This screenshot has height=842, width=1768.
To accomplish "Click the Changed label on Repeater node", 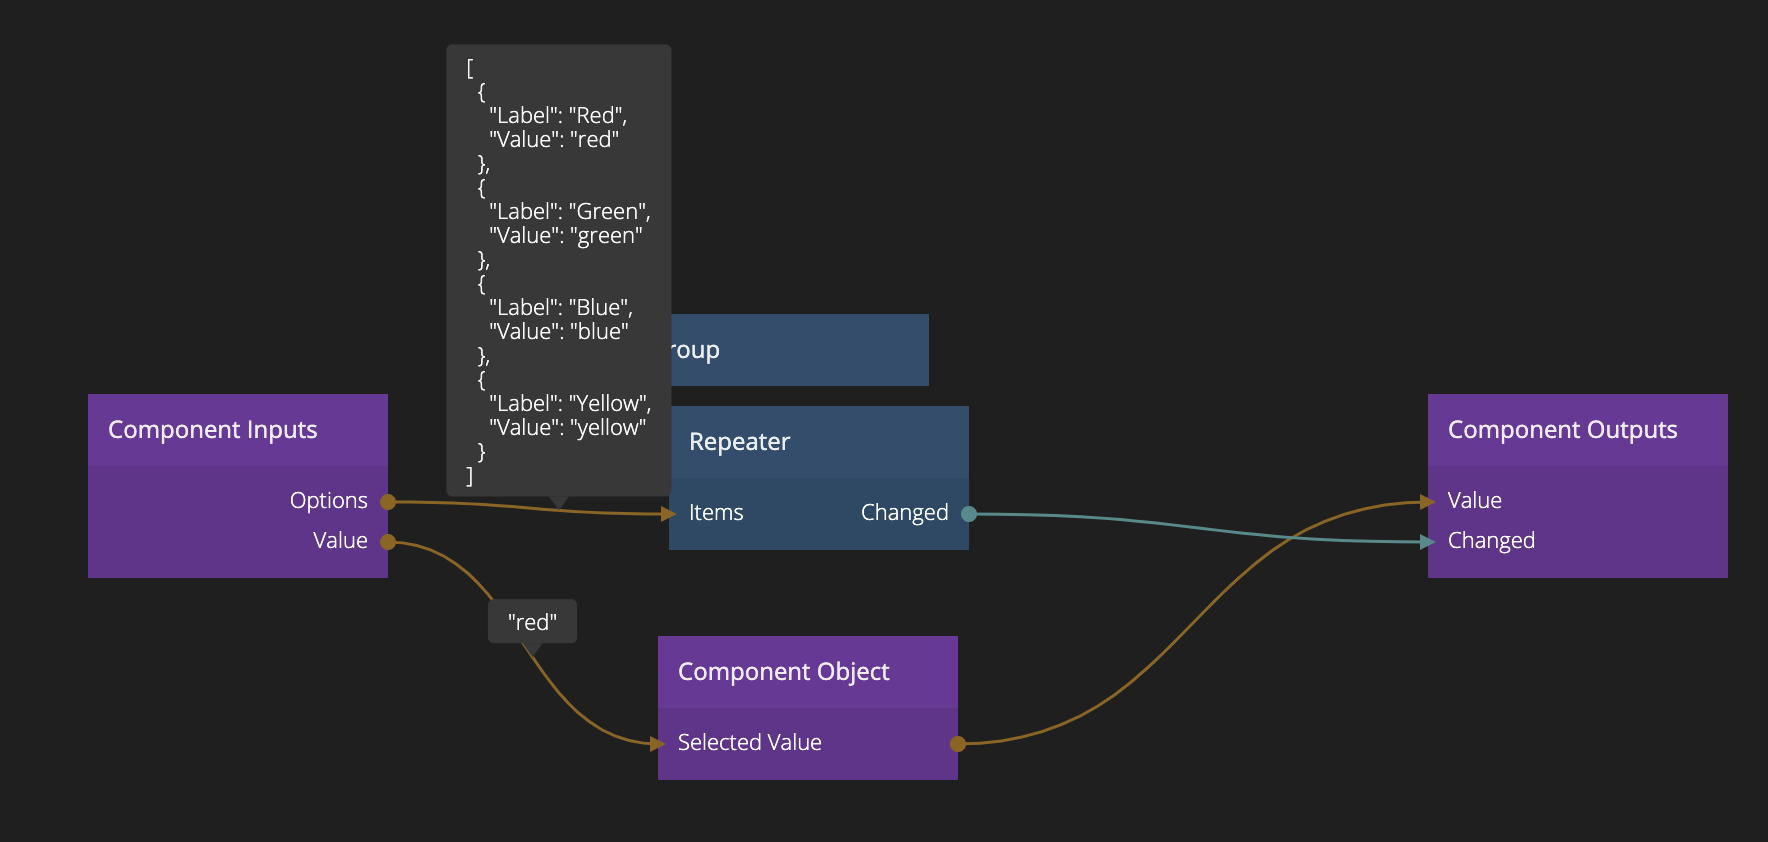I will click(904, 513).
